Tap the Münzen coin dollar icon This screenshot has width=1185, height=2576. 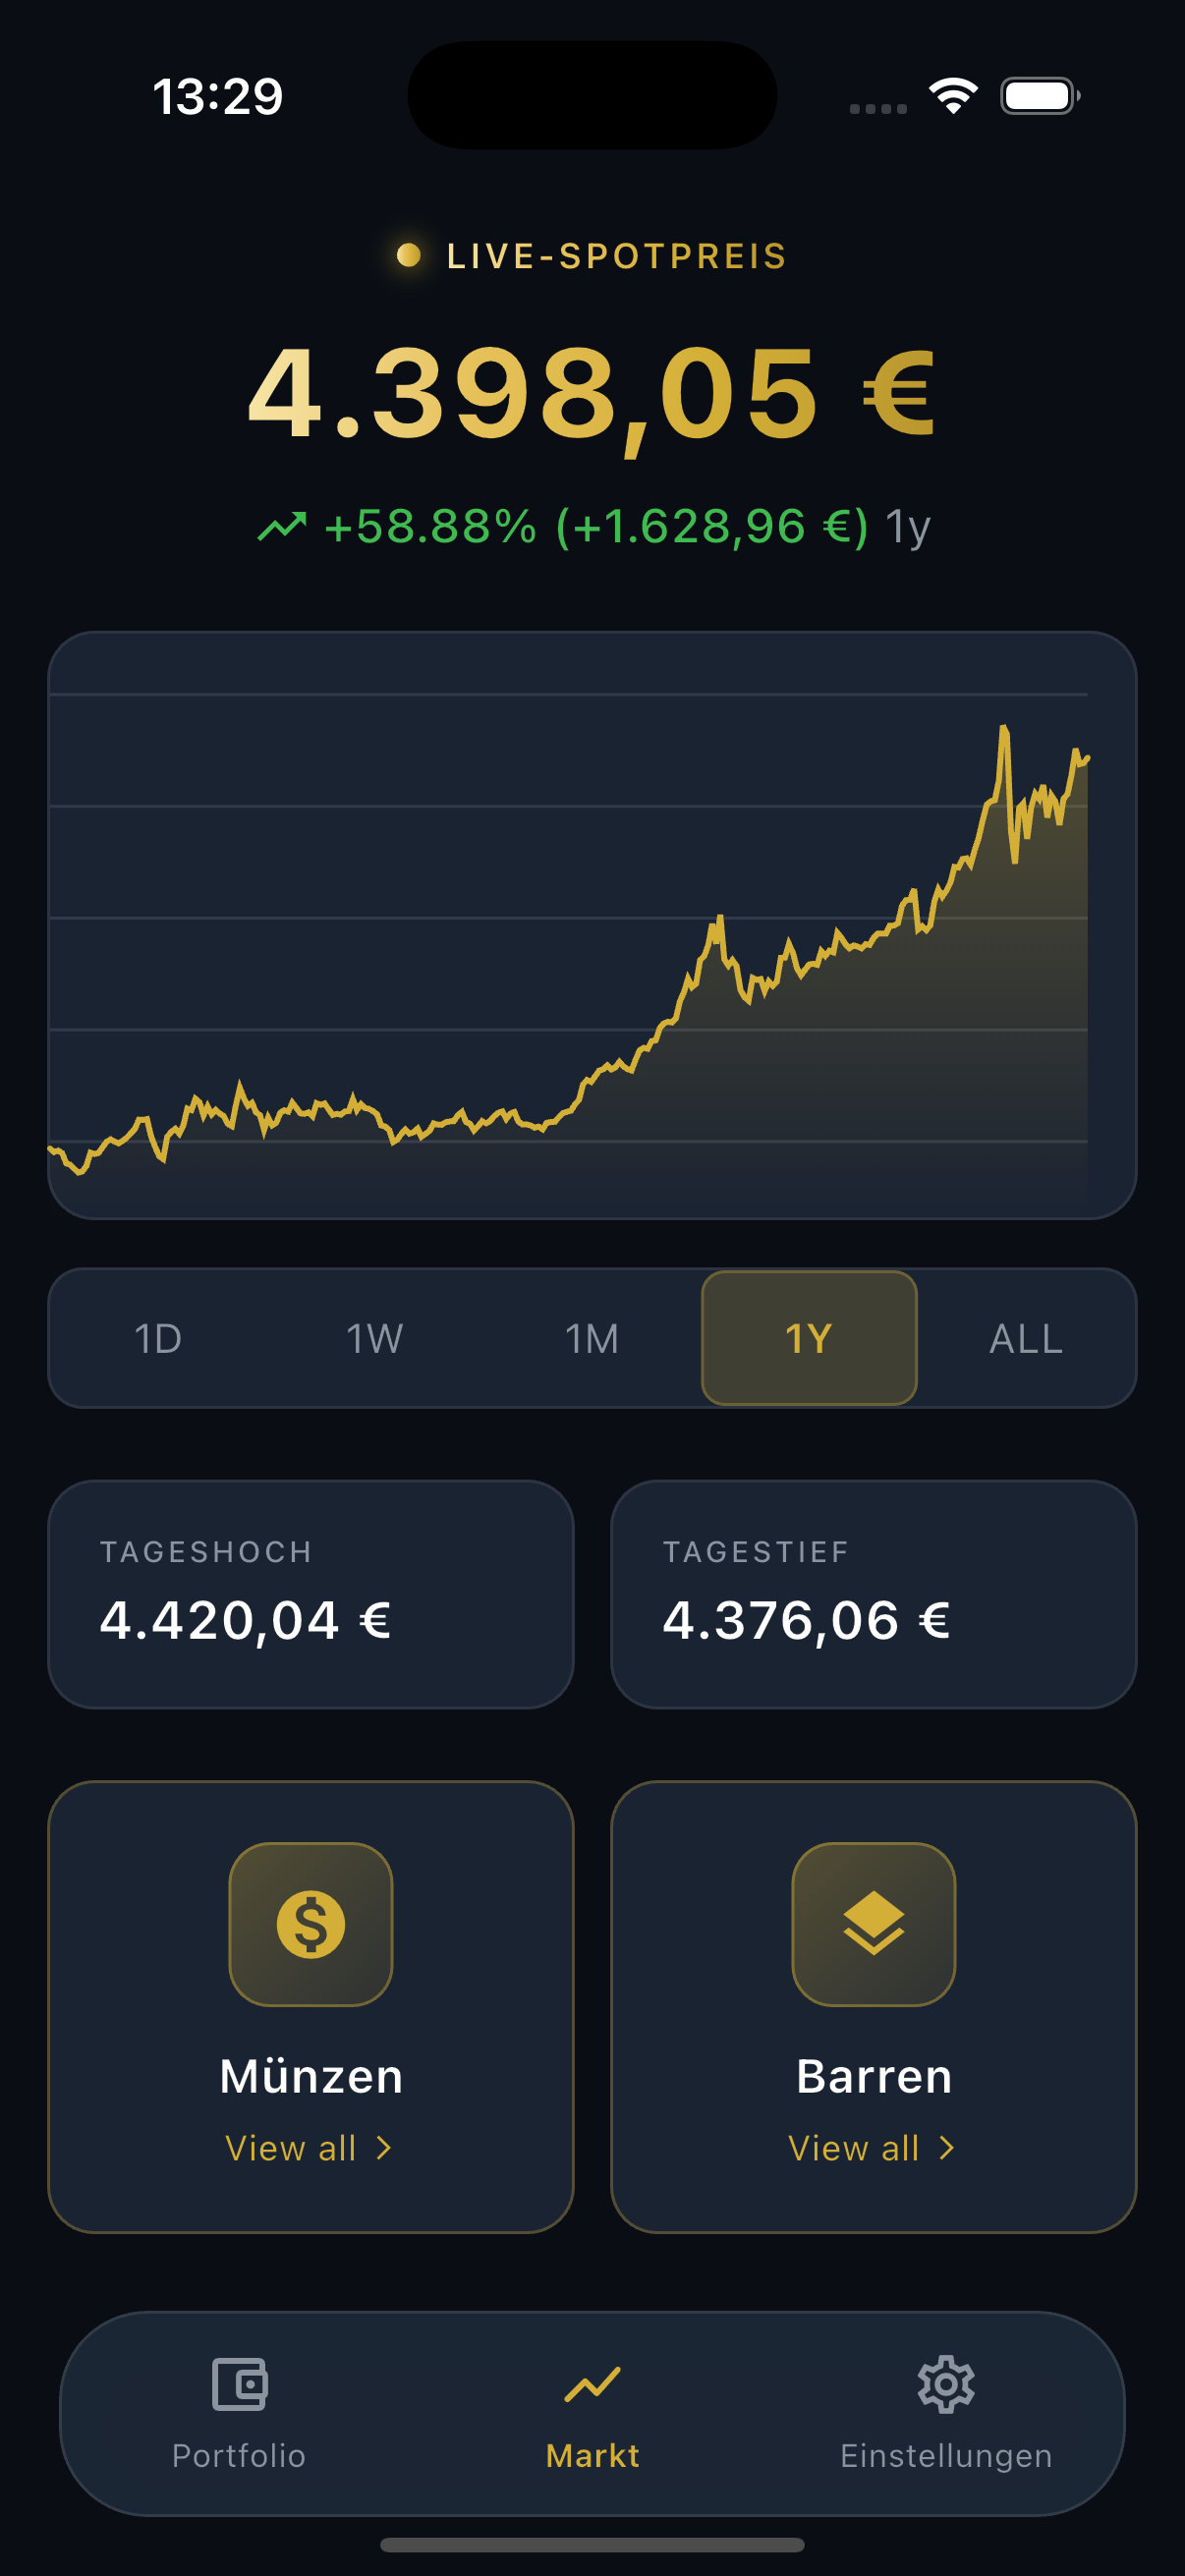310,1924
